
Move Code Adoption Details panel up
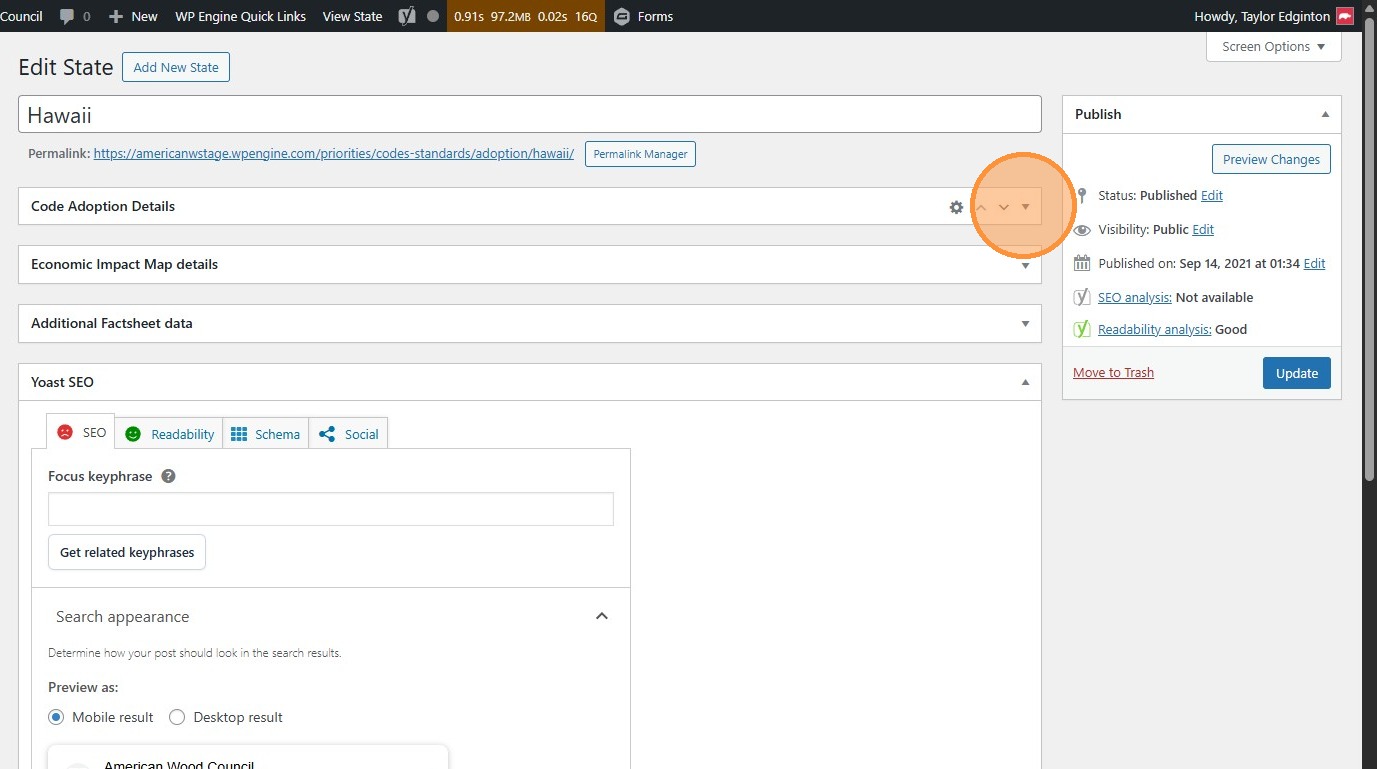981,207
